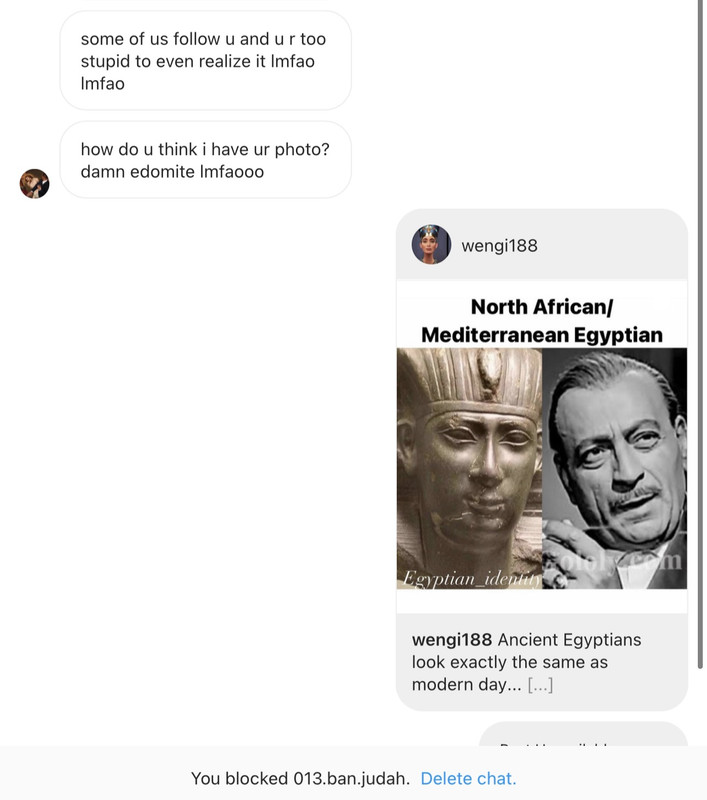Expand the truncated caption with [...]
Viewport: 707px width, 800px height.
pyautogui.click(x=540, y=685)
